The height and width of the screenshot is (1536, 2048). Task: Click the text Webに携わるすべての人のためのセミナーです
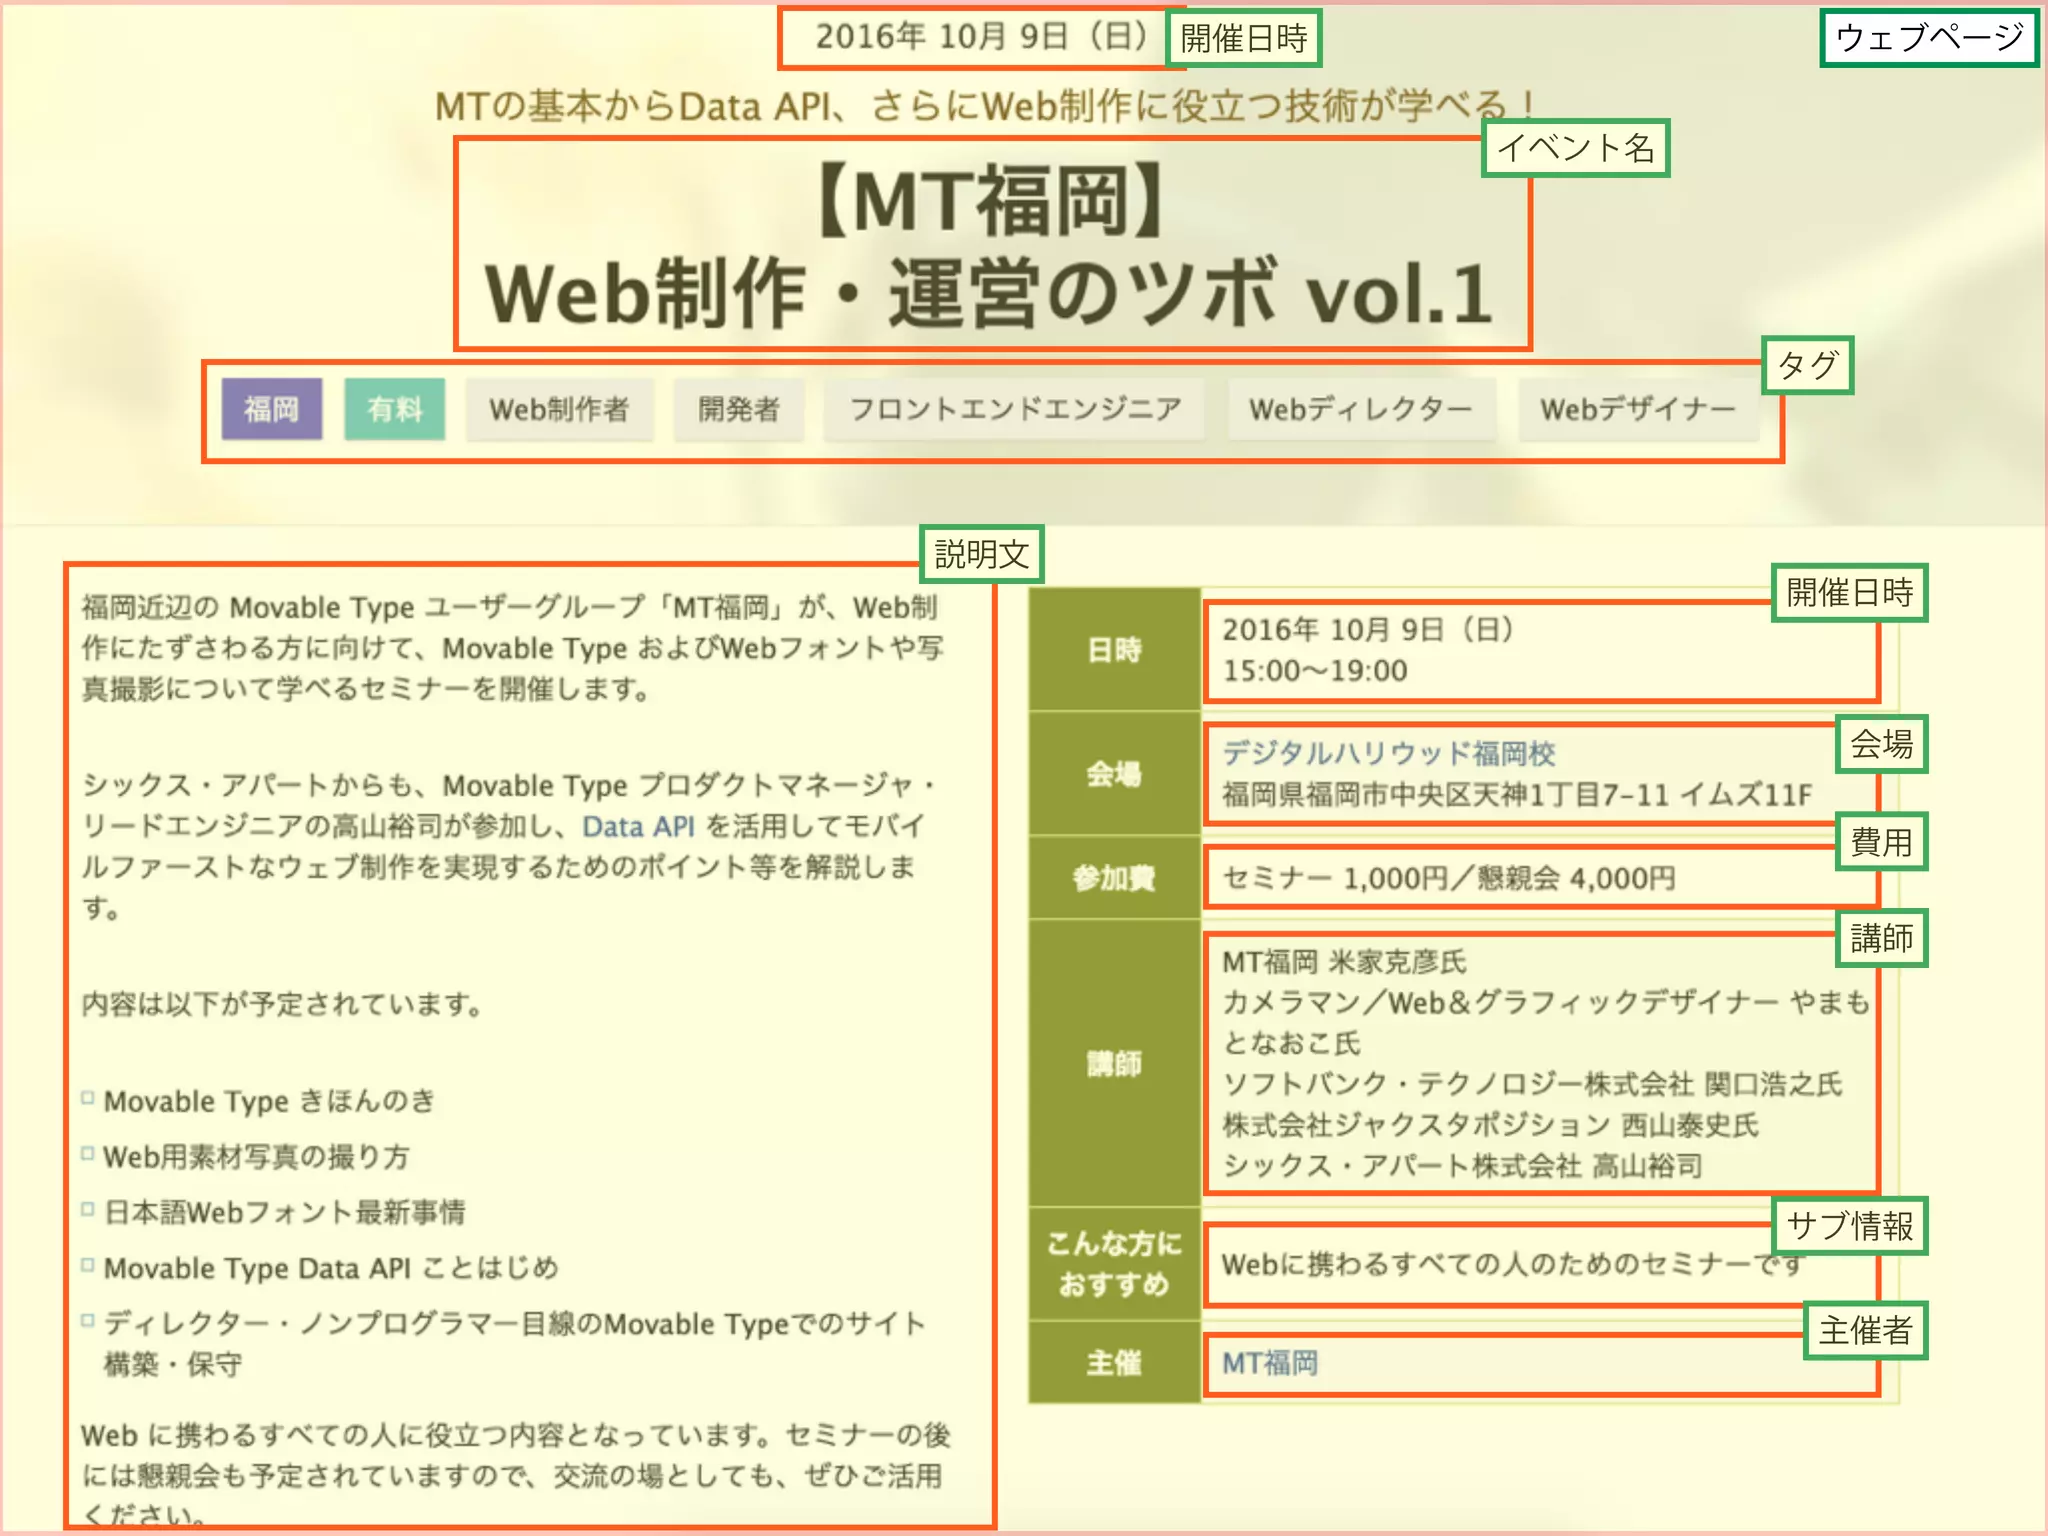pyautogui.click(x=1512, y=1264)
